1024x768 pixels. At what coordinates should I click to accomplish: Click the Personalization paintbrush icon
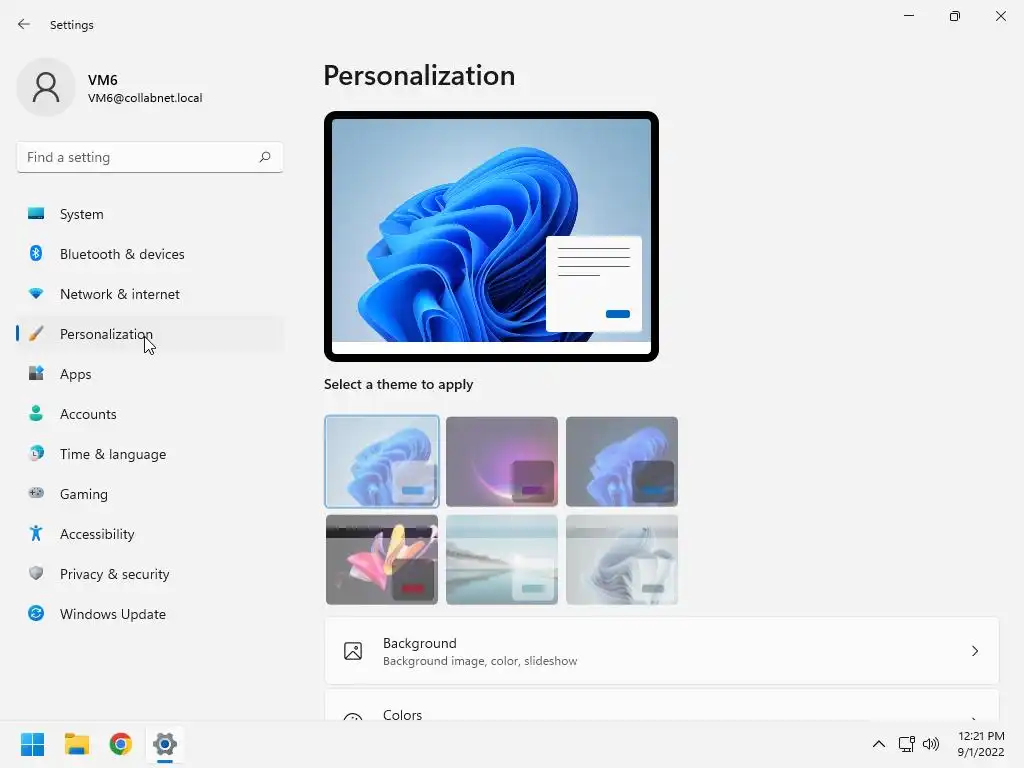pyautogui.click(x=36, y=334)
